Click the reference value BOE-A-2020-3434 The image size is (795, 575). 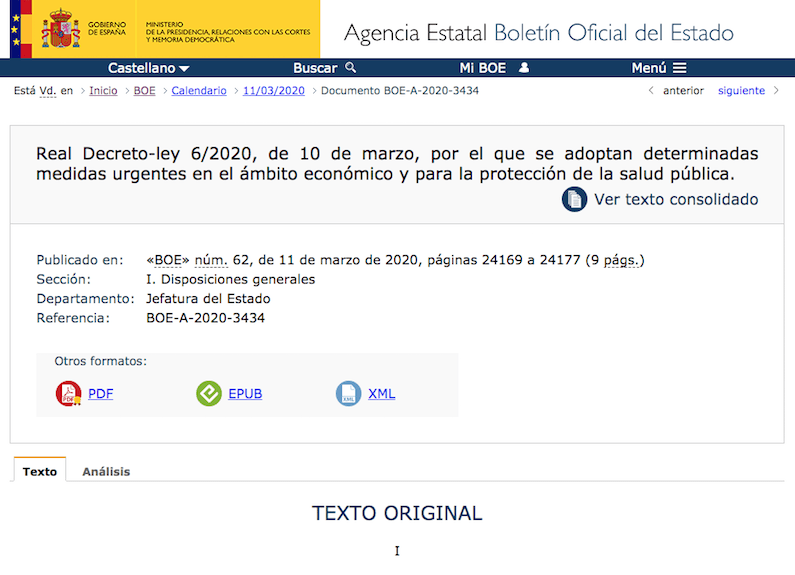[205, 318]
